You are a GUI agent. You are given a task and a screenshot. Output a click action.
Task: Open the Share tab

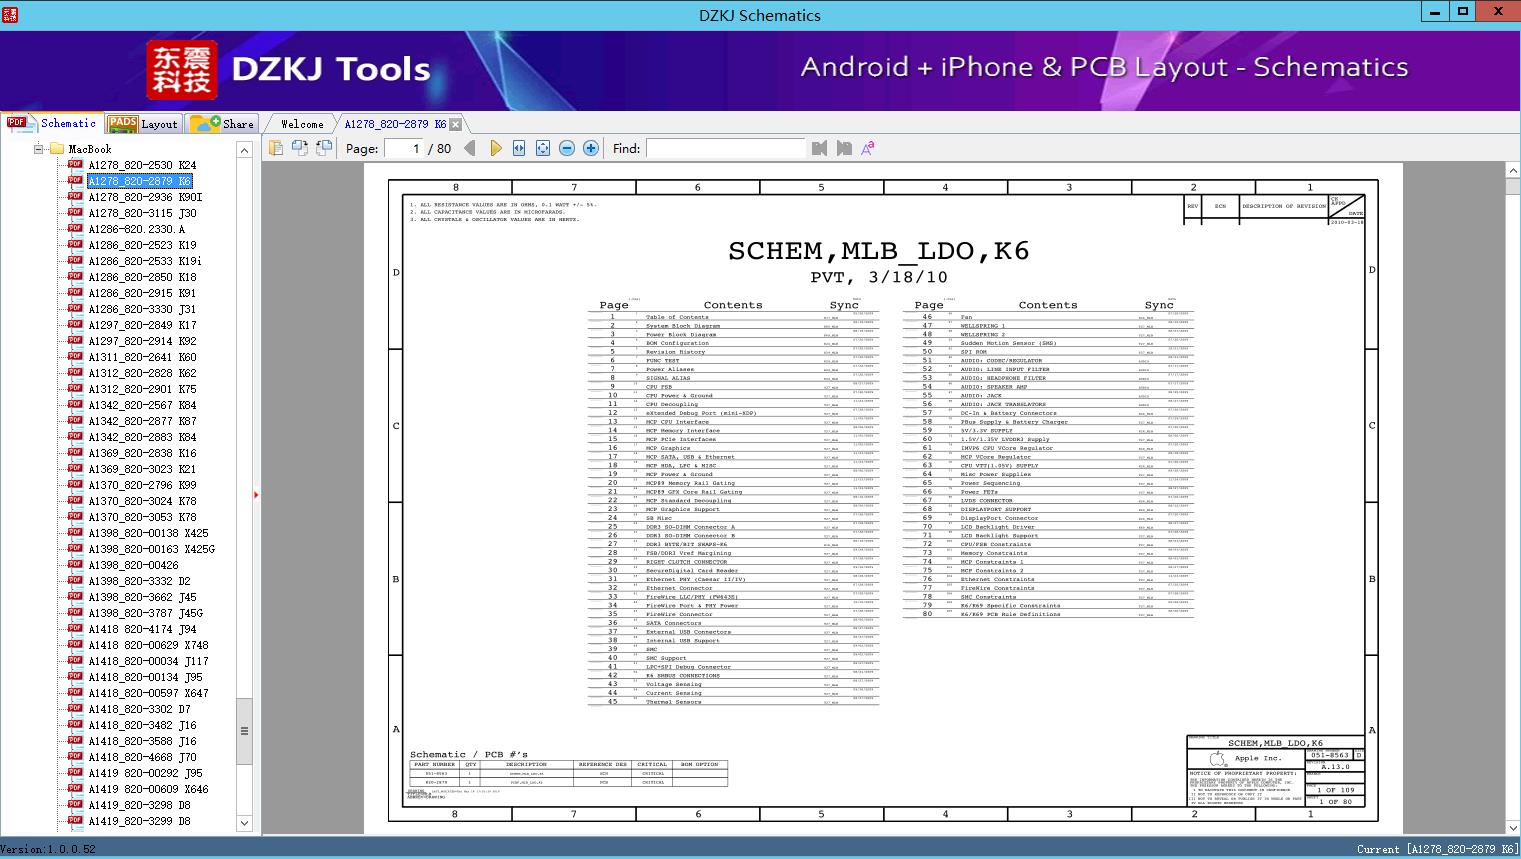(222, 123)
